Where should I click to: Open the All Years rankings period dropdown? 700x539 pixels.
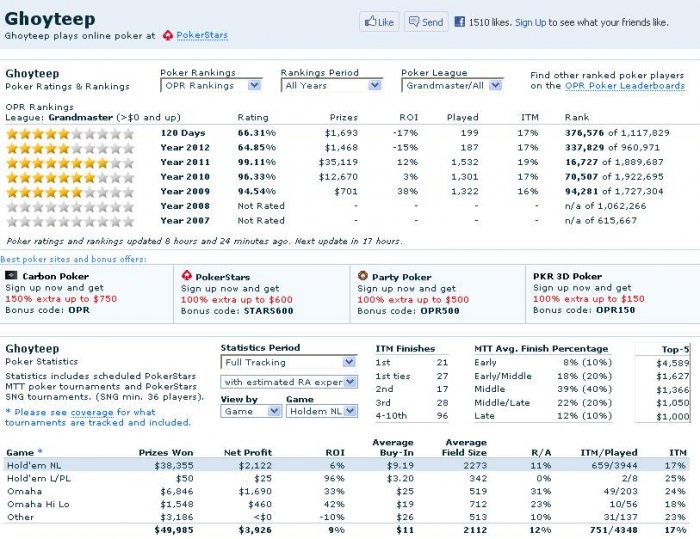(332, 85)
